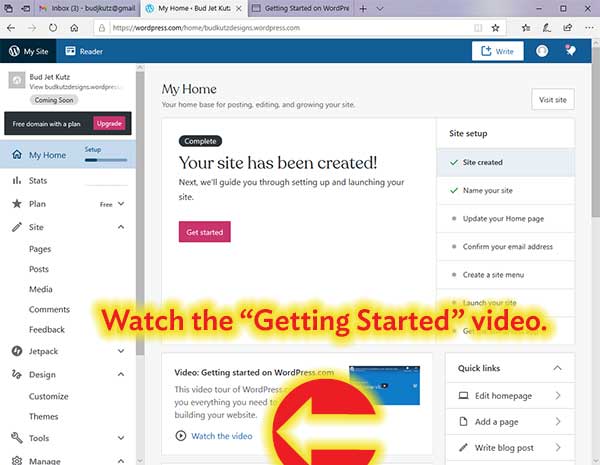Collapse the Design section chevron
The image size is (600, 465).
121,374
